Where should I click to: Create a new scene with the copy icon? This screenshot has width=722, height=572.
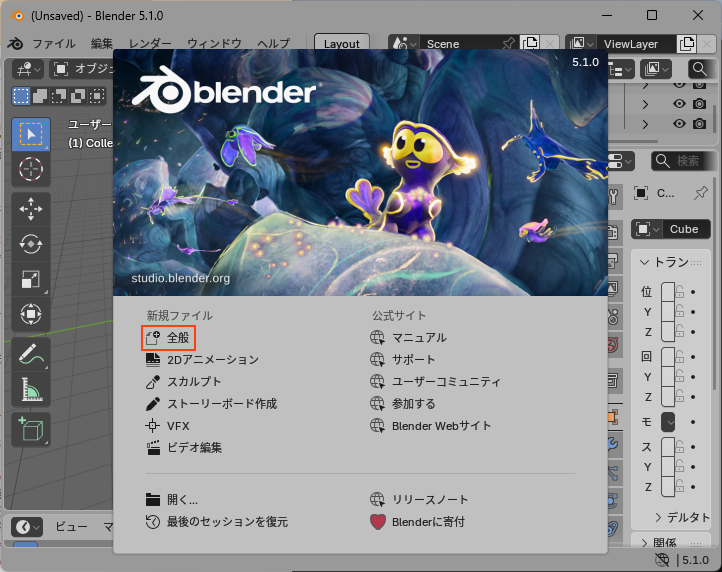point(530,44)
